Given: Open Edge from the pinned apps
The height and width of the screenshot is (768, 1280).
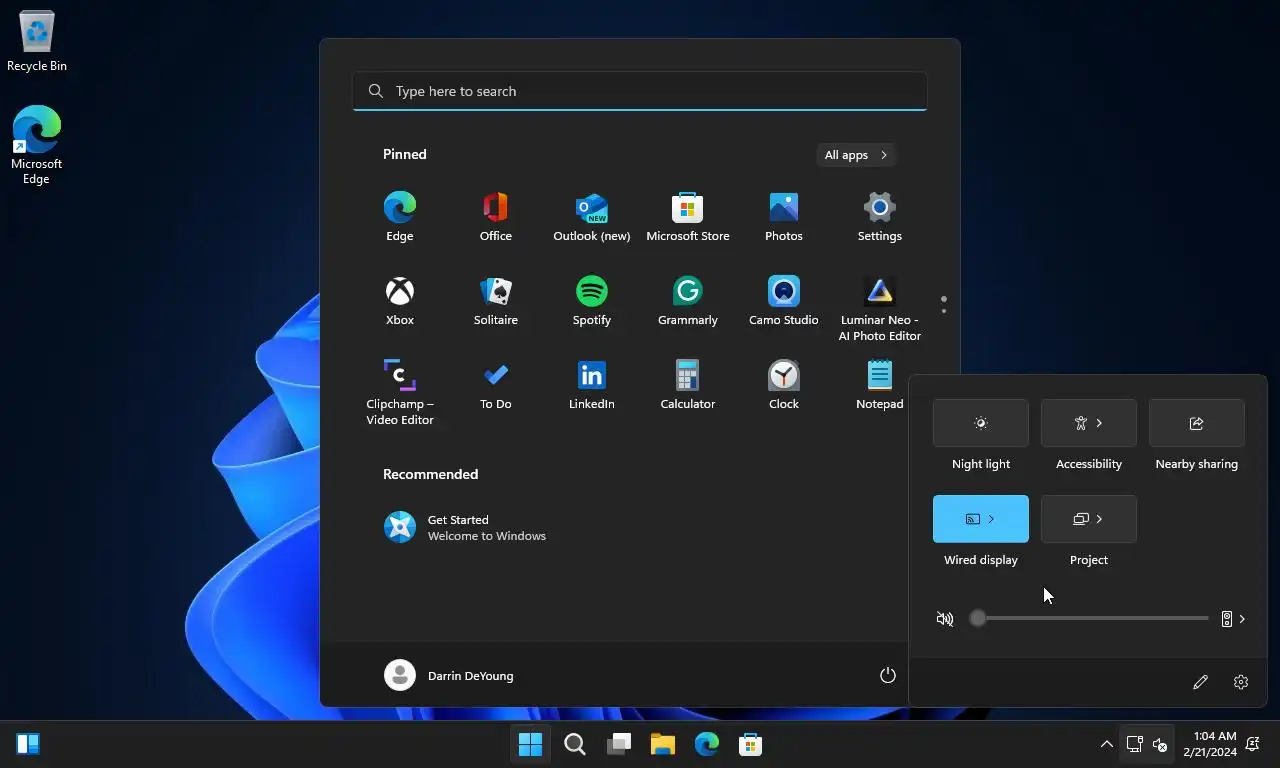Looking at the screenshot, I should click(x=399, y=216).
